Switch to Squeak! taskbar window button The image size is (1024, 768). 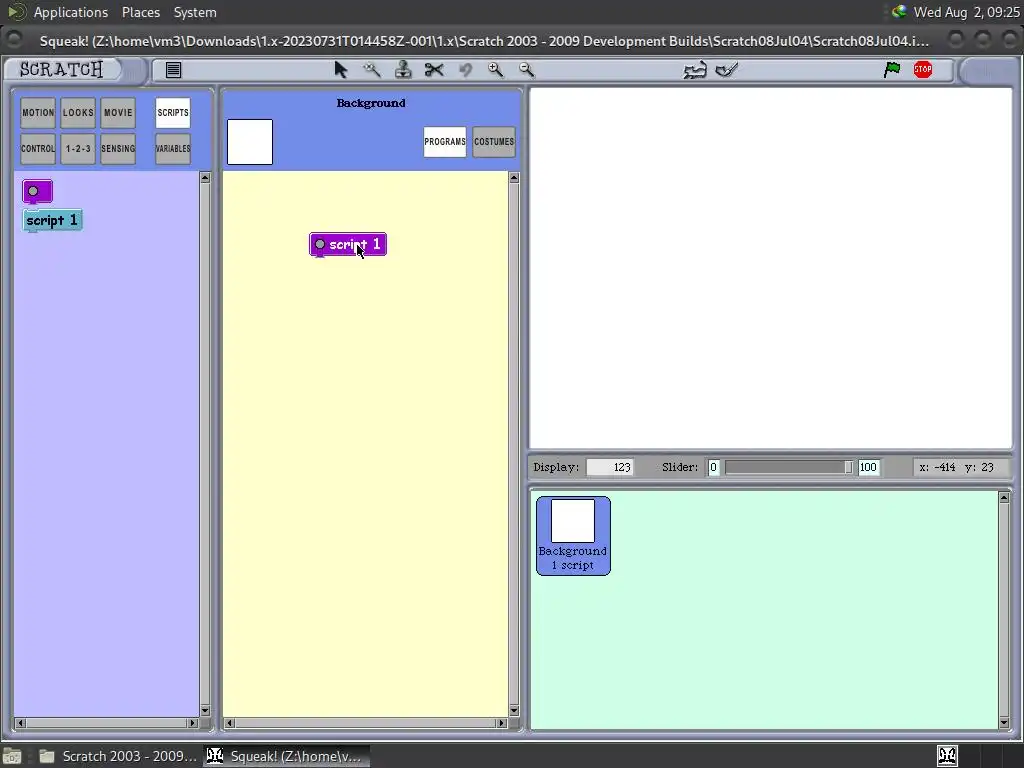coord(286,756)
